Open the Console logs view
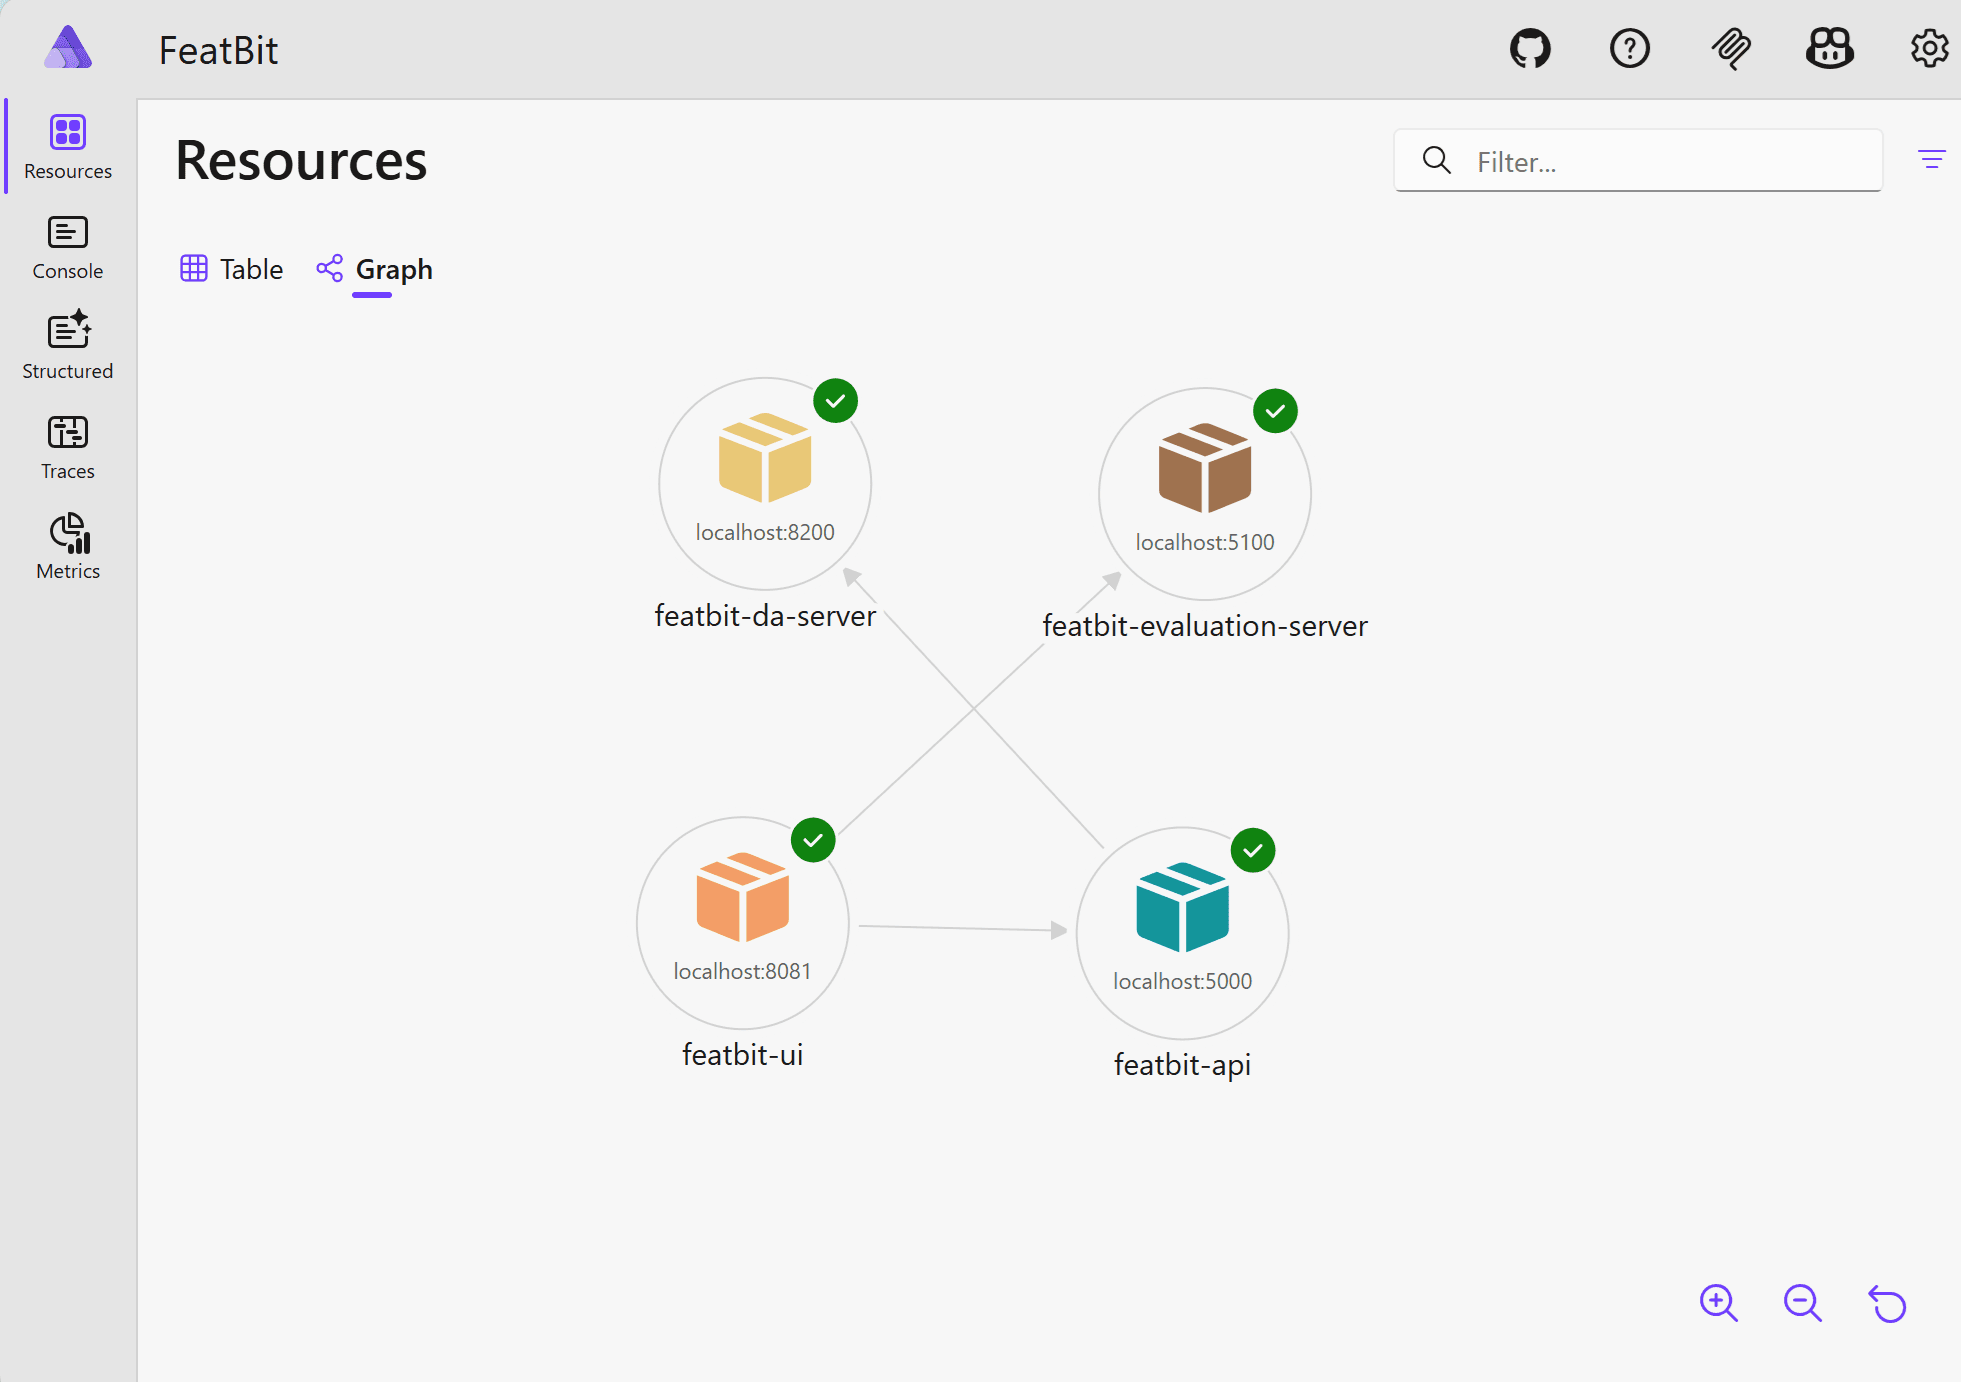The width and height of the screenshot is (1961, 1382). [x=66, y=247]
